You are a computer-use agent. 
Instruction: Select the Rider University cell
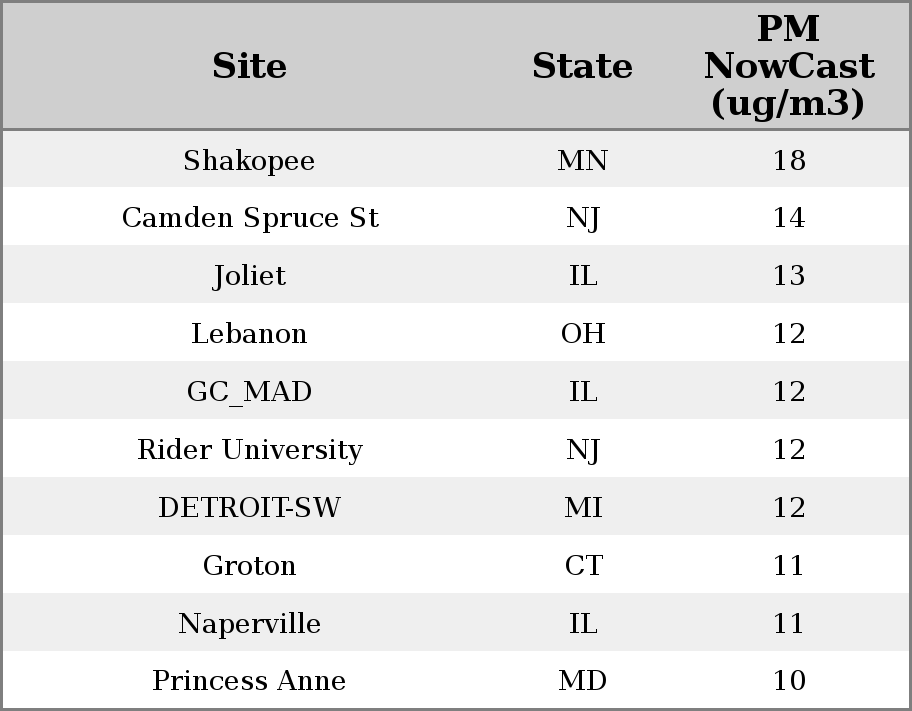pos(249,449)
